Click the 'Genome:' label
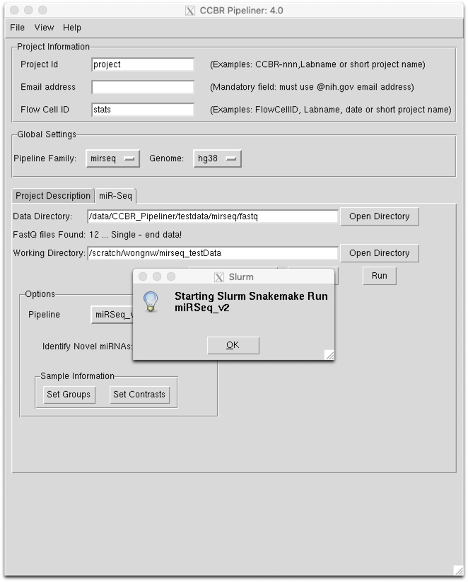Screen dimensions: 468x582 coord(166,158)
